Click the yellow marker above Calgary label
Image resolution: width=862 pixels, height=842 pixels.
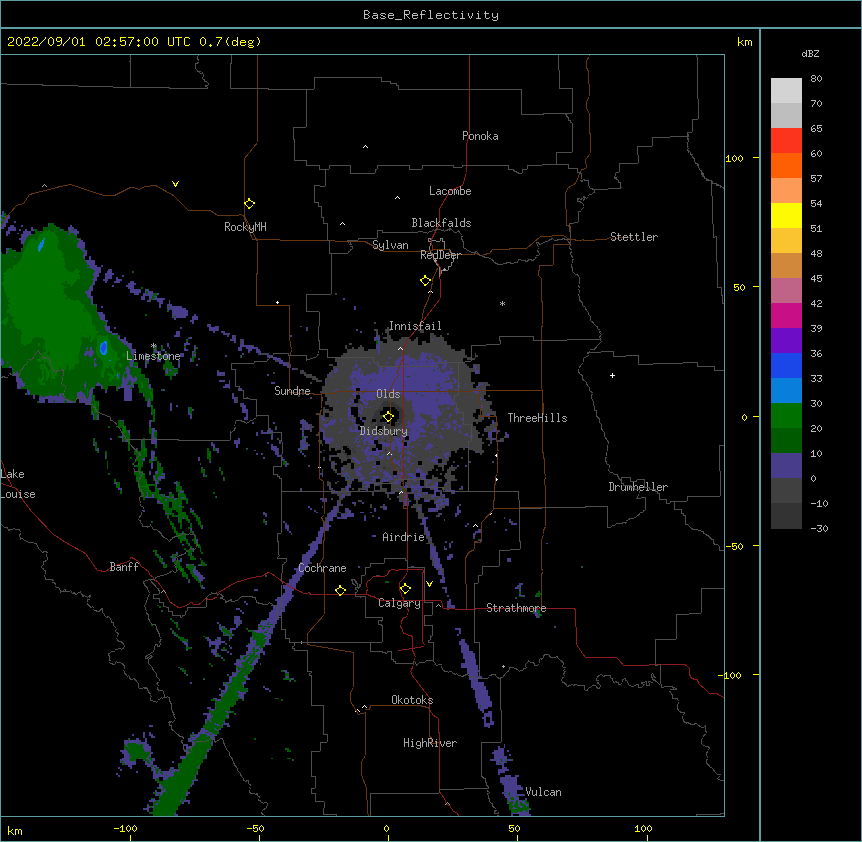tap(405, 589)
